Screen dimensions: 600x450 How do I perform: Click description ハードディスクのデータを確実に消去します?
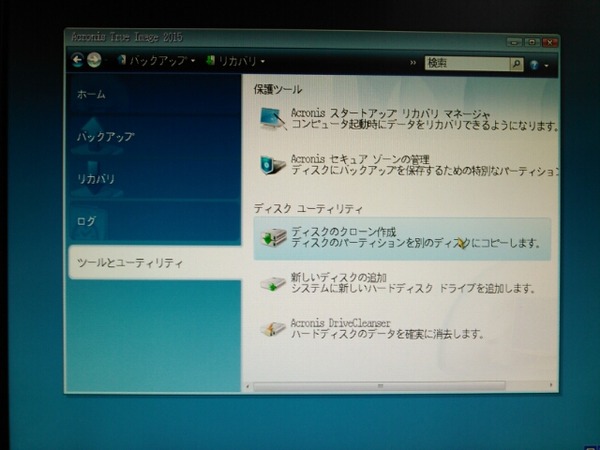(x=387, y=334)
